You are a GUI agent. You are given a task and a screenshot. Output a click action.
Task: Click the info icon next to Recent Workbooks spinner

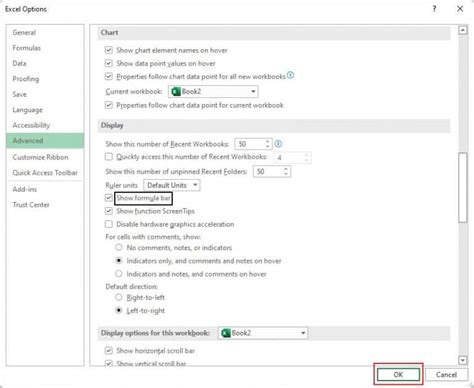click(278, 144)
